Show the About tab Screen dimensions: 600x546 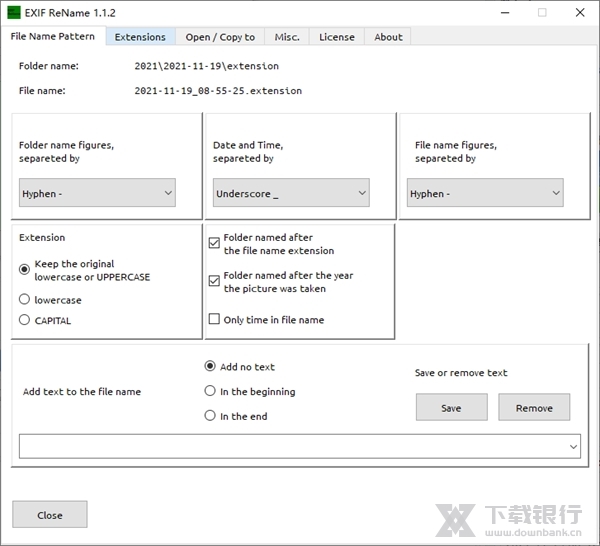point(388,37)
